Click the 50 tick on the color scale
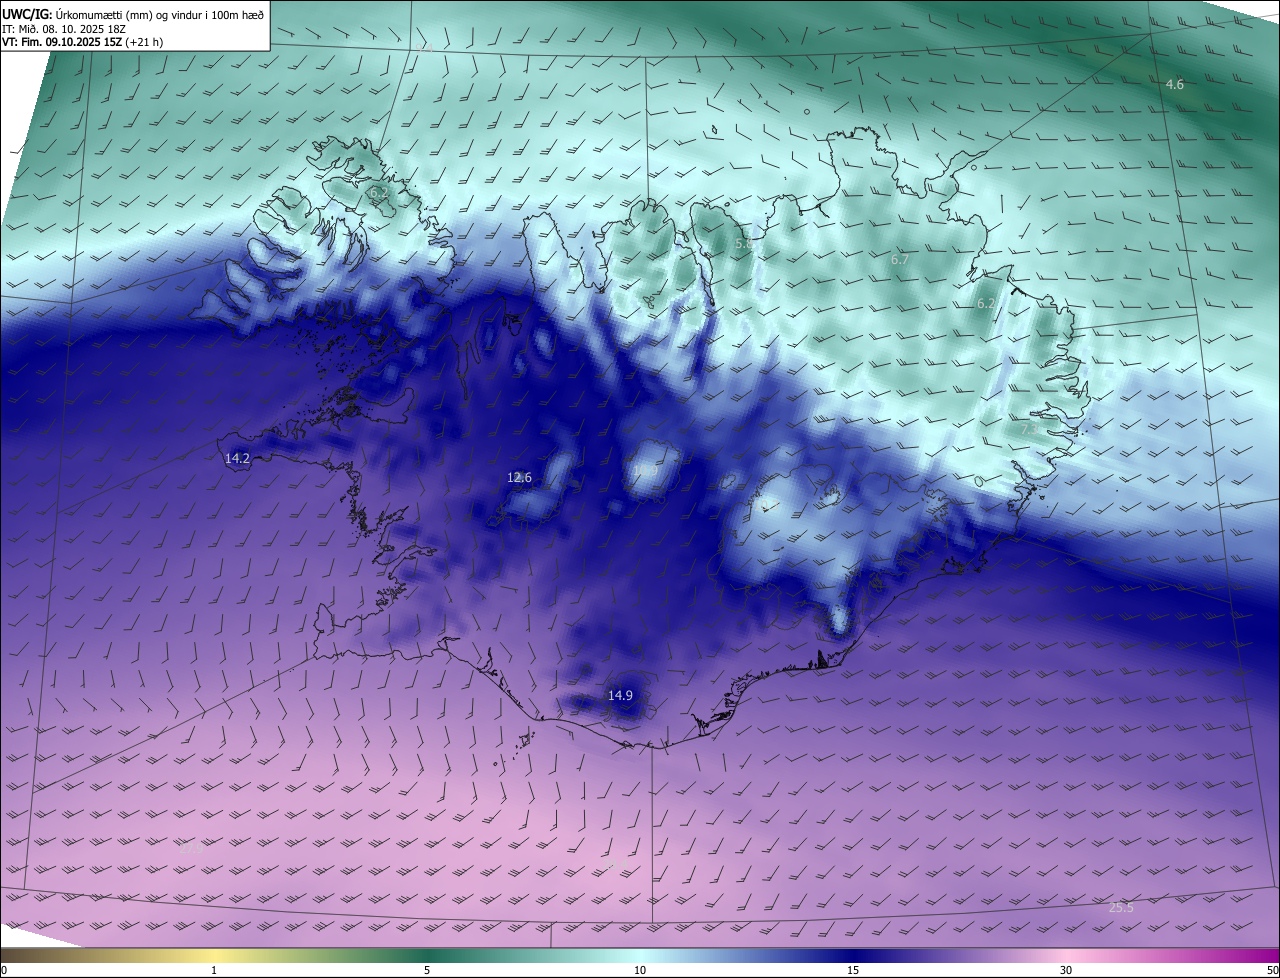 click(x=1272, y=970)
